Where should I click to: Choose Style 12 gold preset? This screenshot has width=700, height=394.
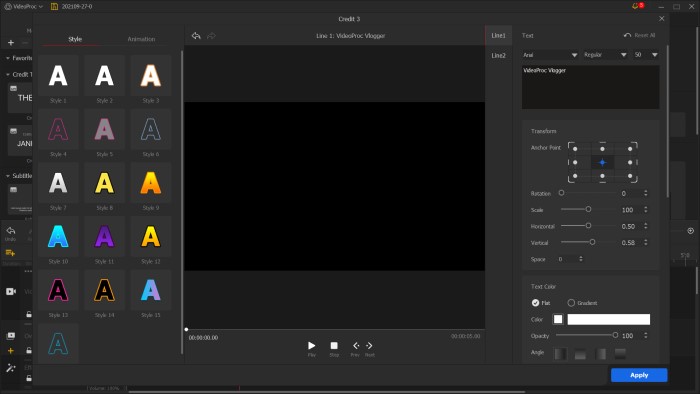(151, 236)
